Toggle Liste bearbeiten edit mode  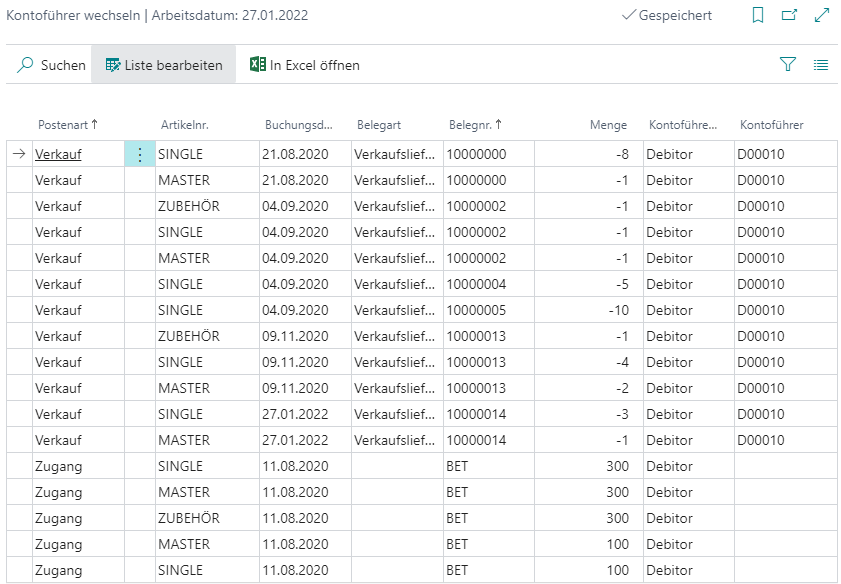(164, 65)
